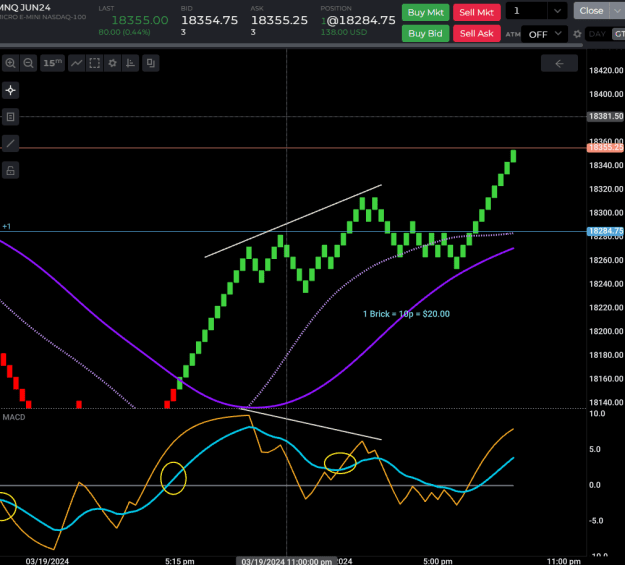Open chart settings gear in toolbar
The height and width of the screenshot is (565, 625).
click(x=112, y=63)
